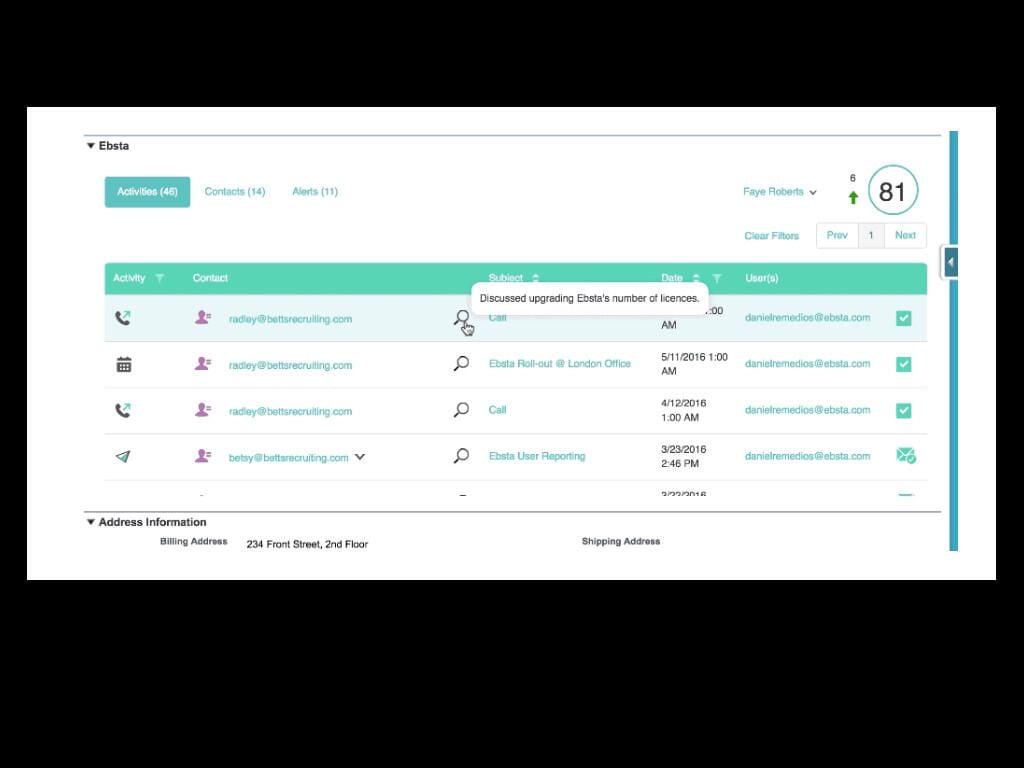Click Subject column sort arrows
Image resolution: width=1024 pixels, height=768 pixels.
click(536, 278)
